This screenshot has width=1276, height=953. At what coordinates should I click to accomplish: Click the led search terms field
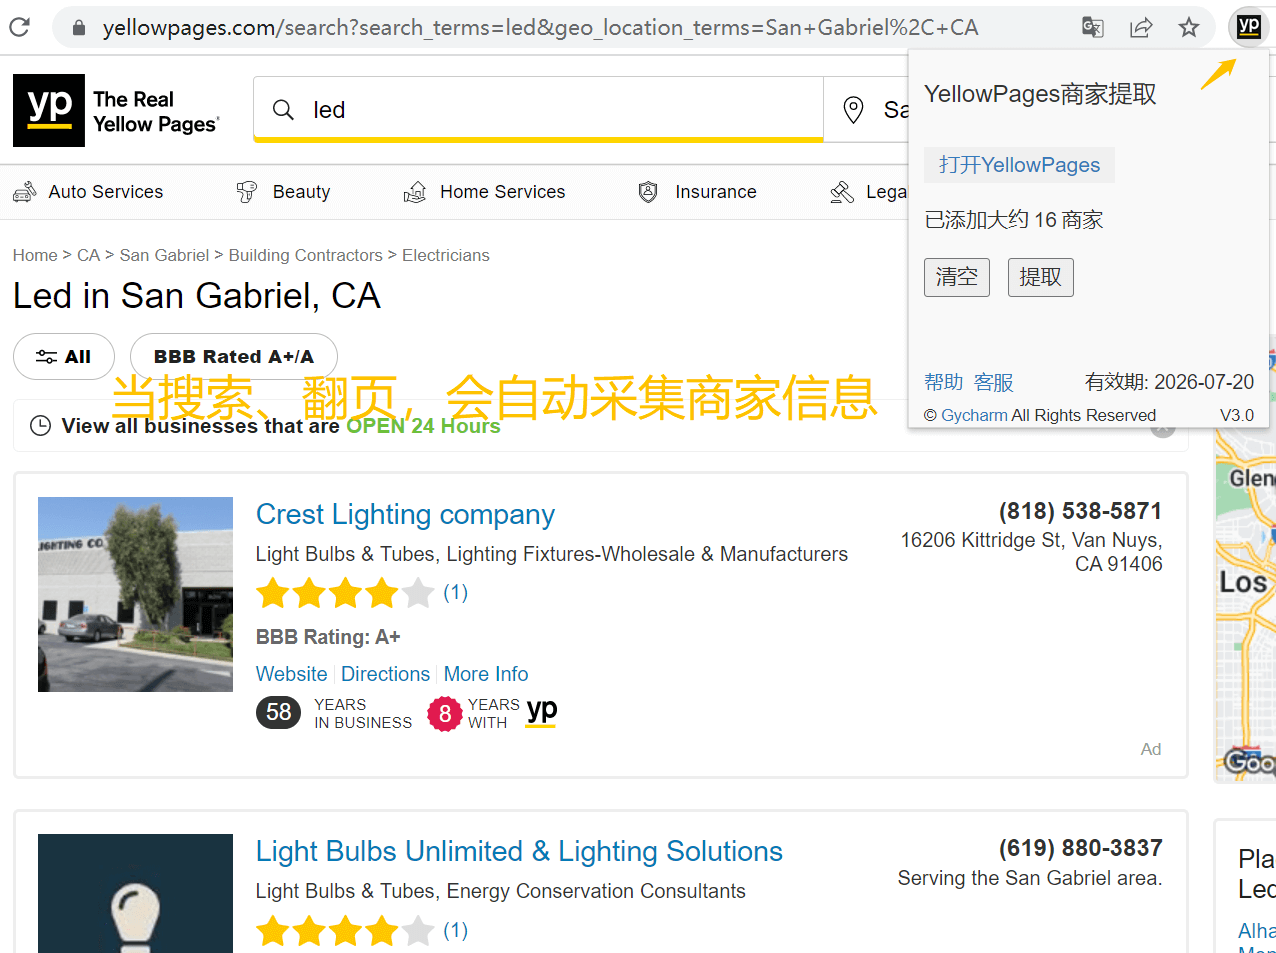coord(560,110)
